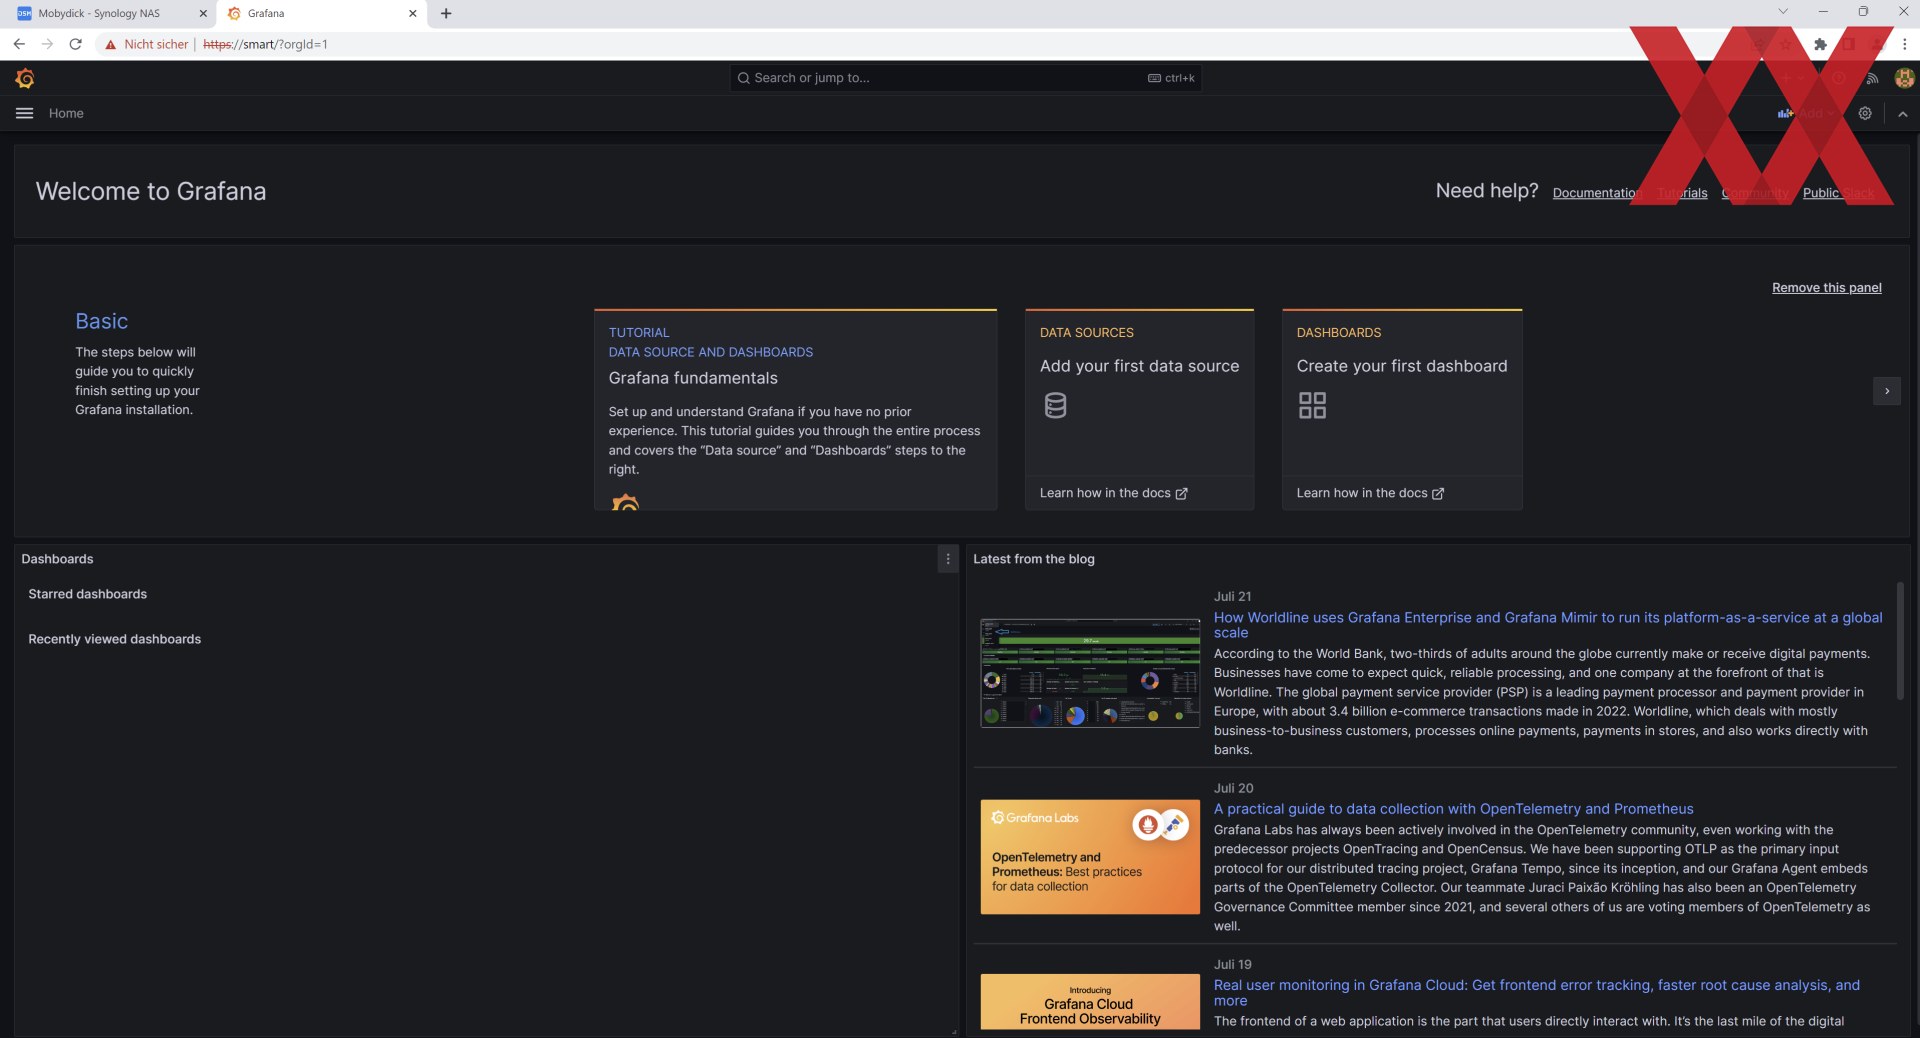Close the Grafana tab
This screenshot has width=1920, height=1038.
412,13
